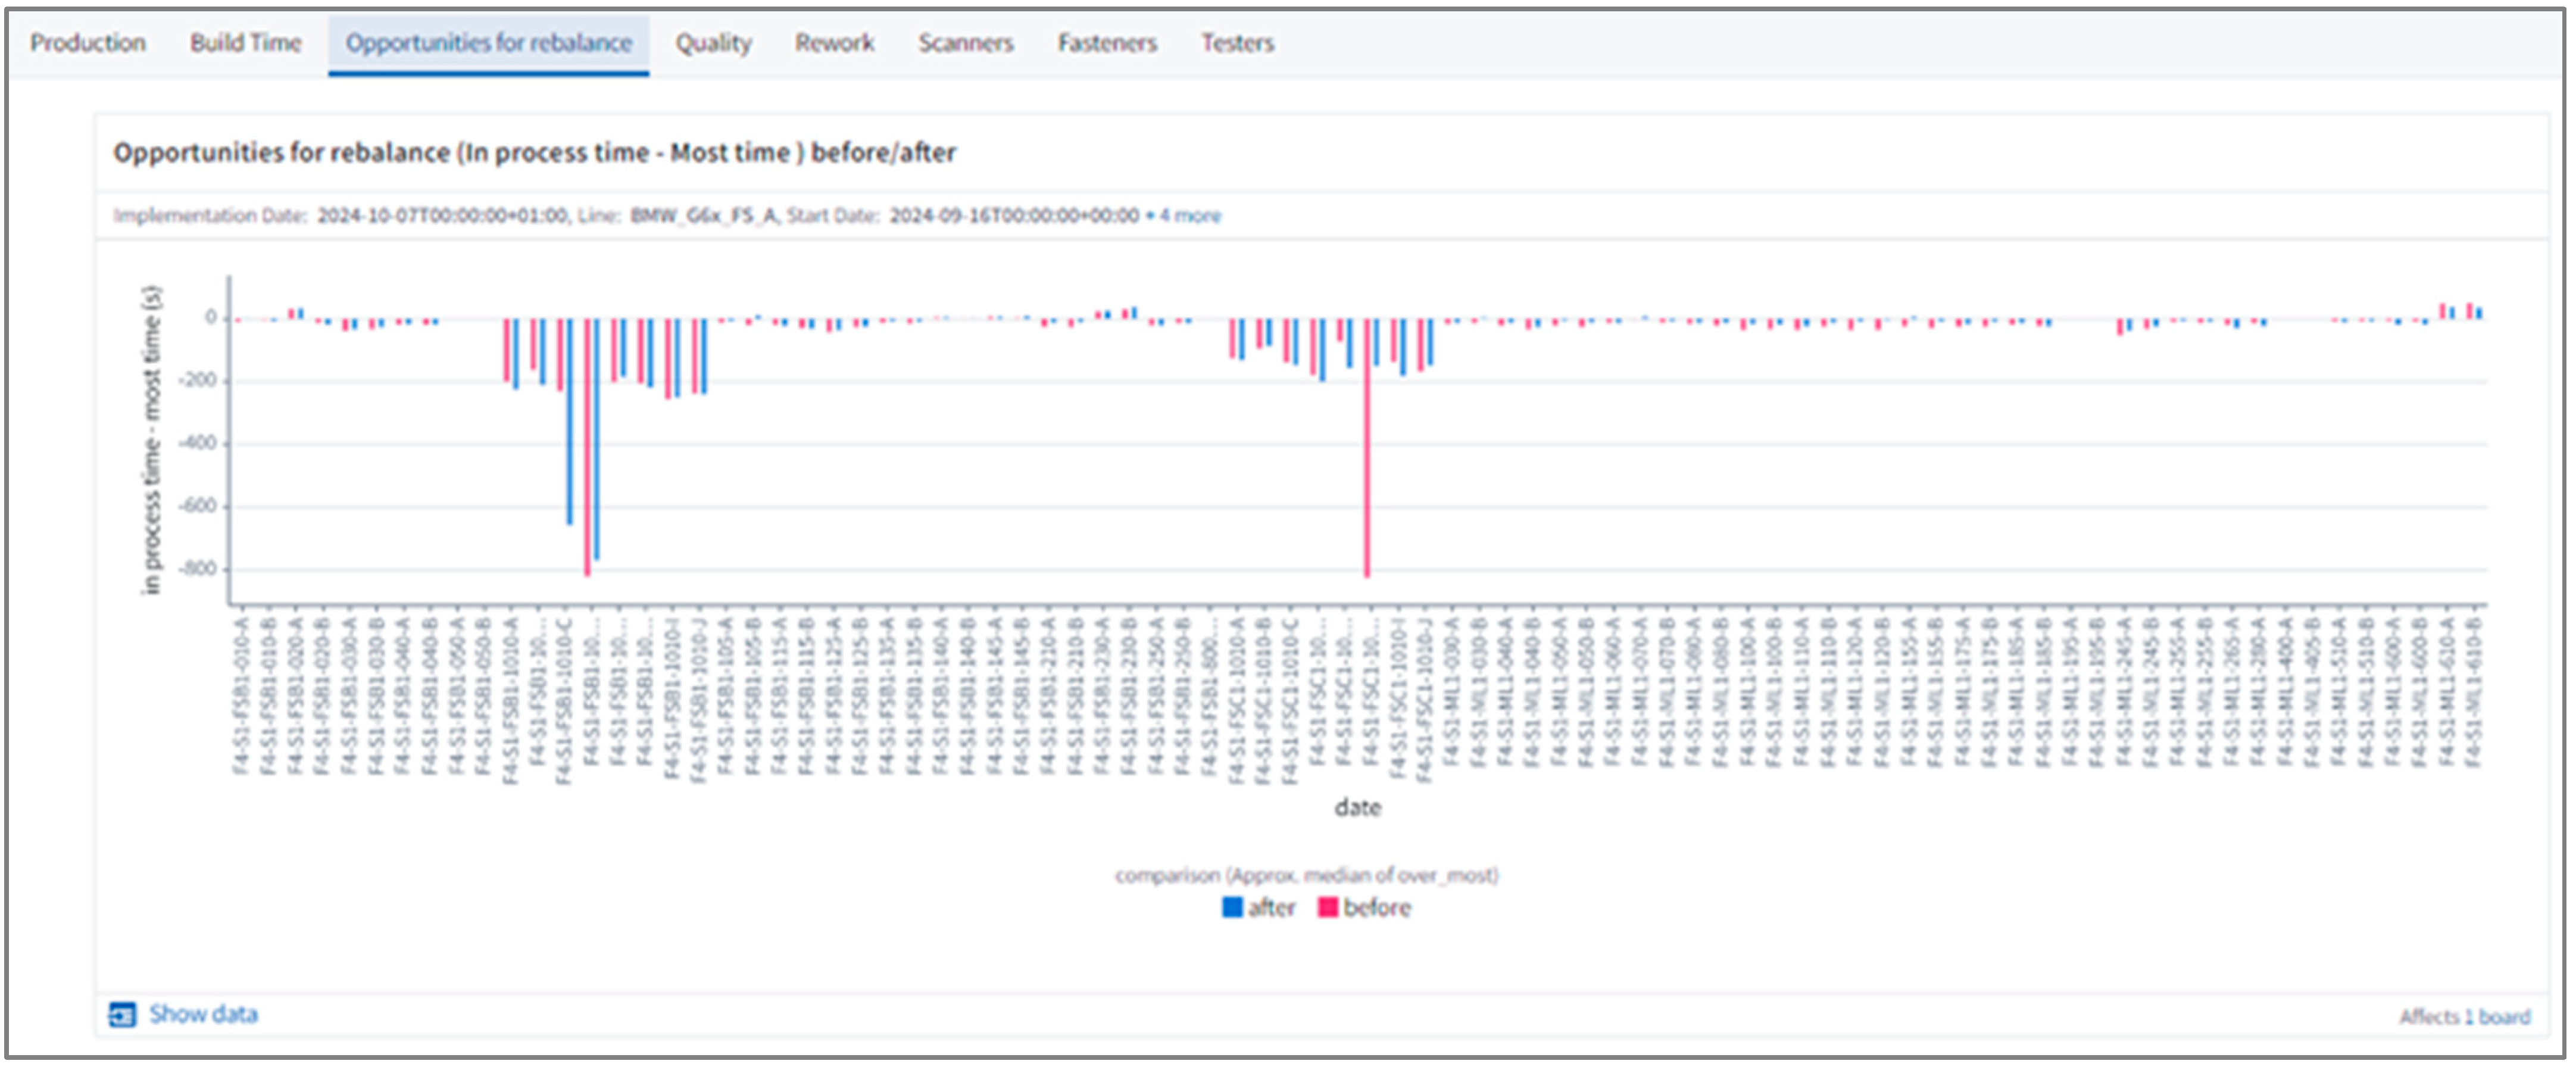Open the Production tab
Image resolution: width=2576 pixels, height=1067 pixels.
point(88,43)
